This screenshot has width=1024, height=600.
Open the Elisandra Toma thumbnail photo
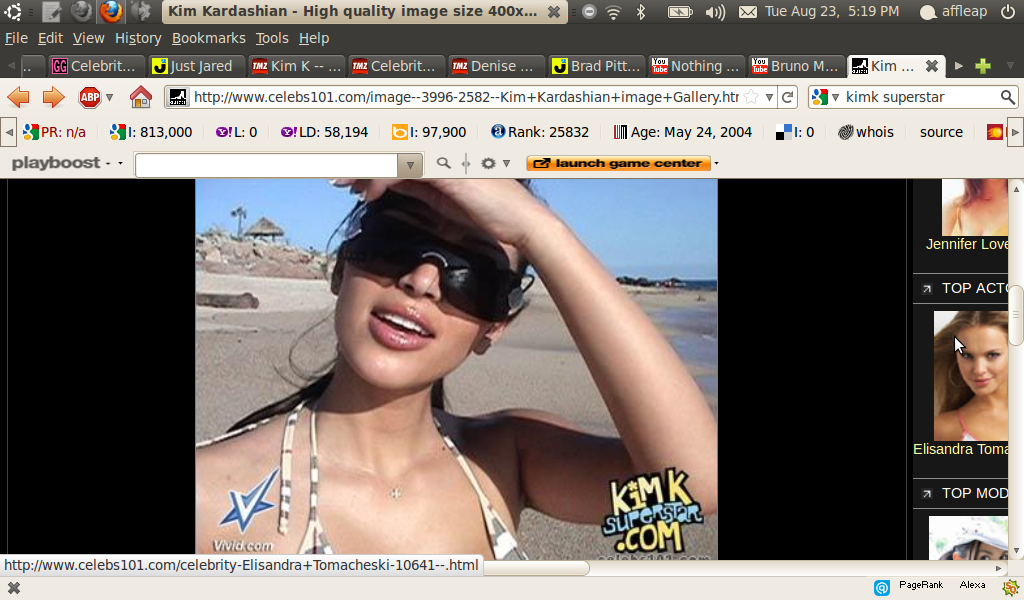coord(970,375)
